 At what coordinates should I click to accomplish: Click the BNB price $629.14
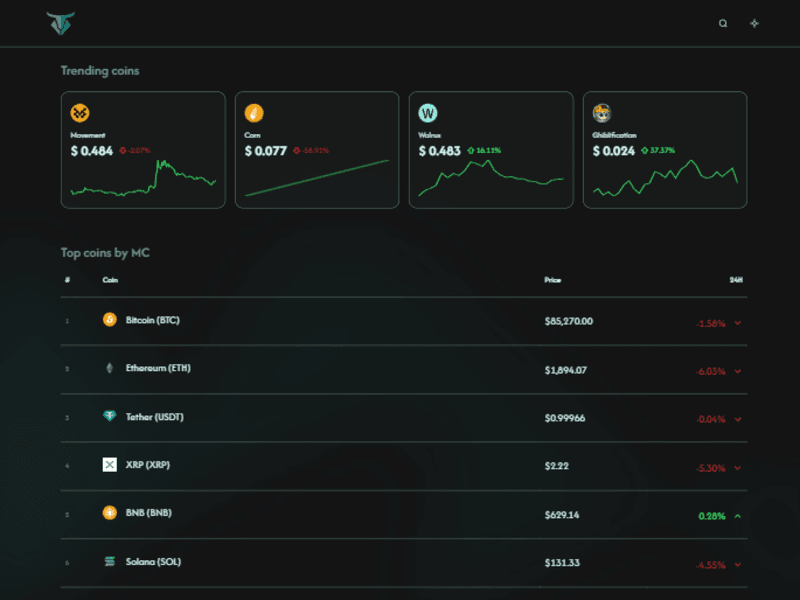(x=562, y=515)
